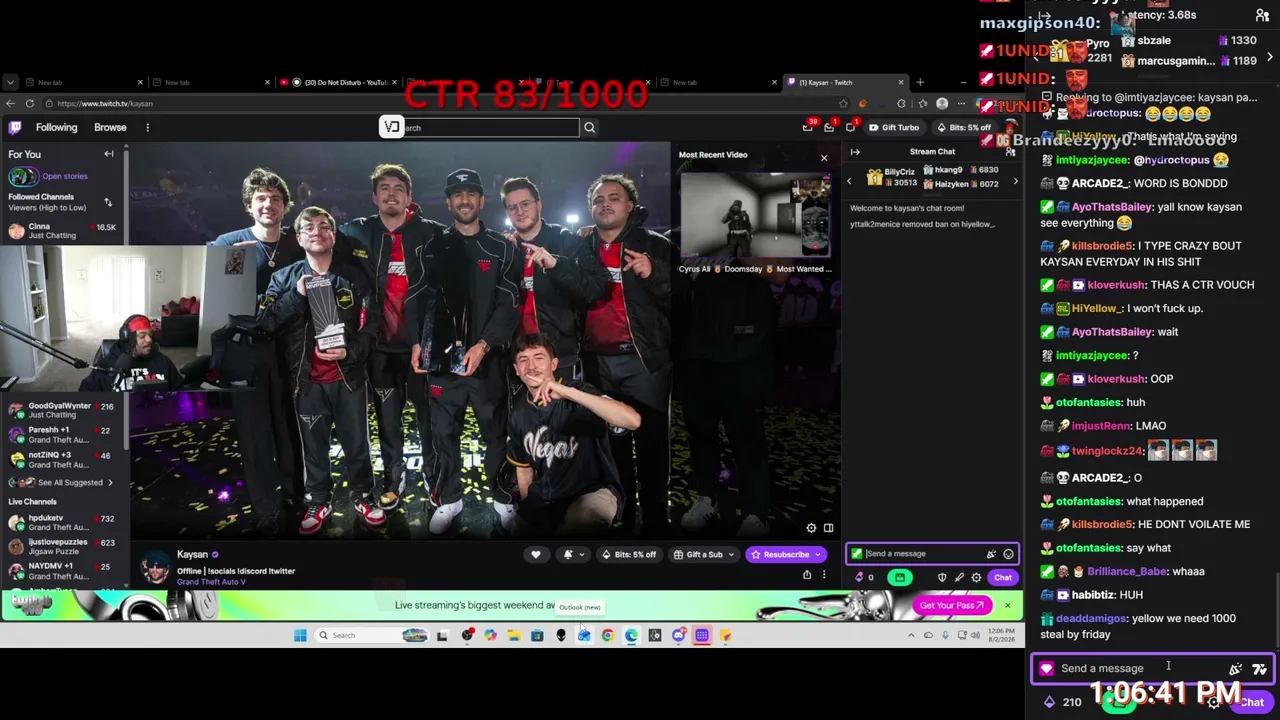This screenshot has height=720, width=1280.
Task: Open Google Chrome from the taskbar
Action: tap(607, 635)
